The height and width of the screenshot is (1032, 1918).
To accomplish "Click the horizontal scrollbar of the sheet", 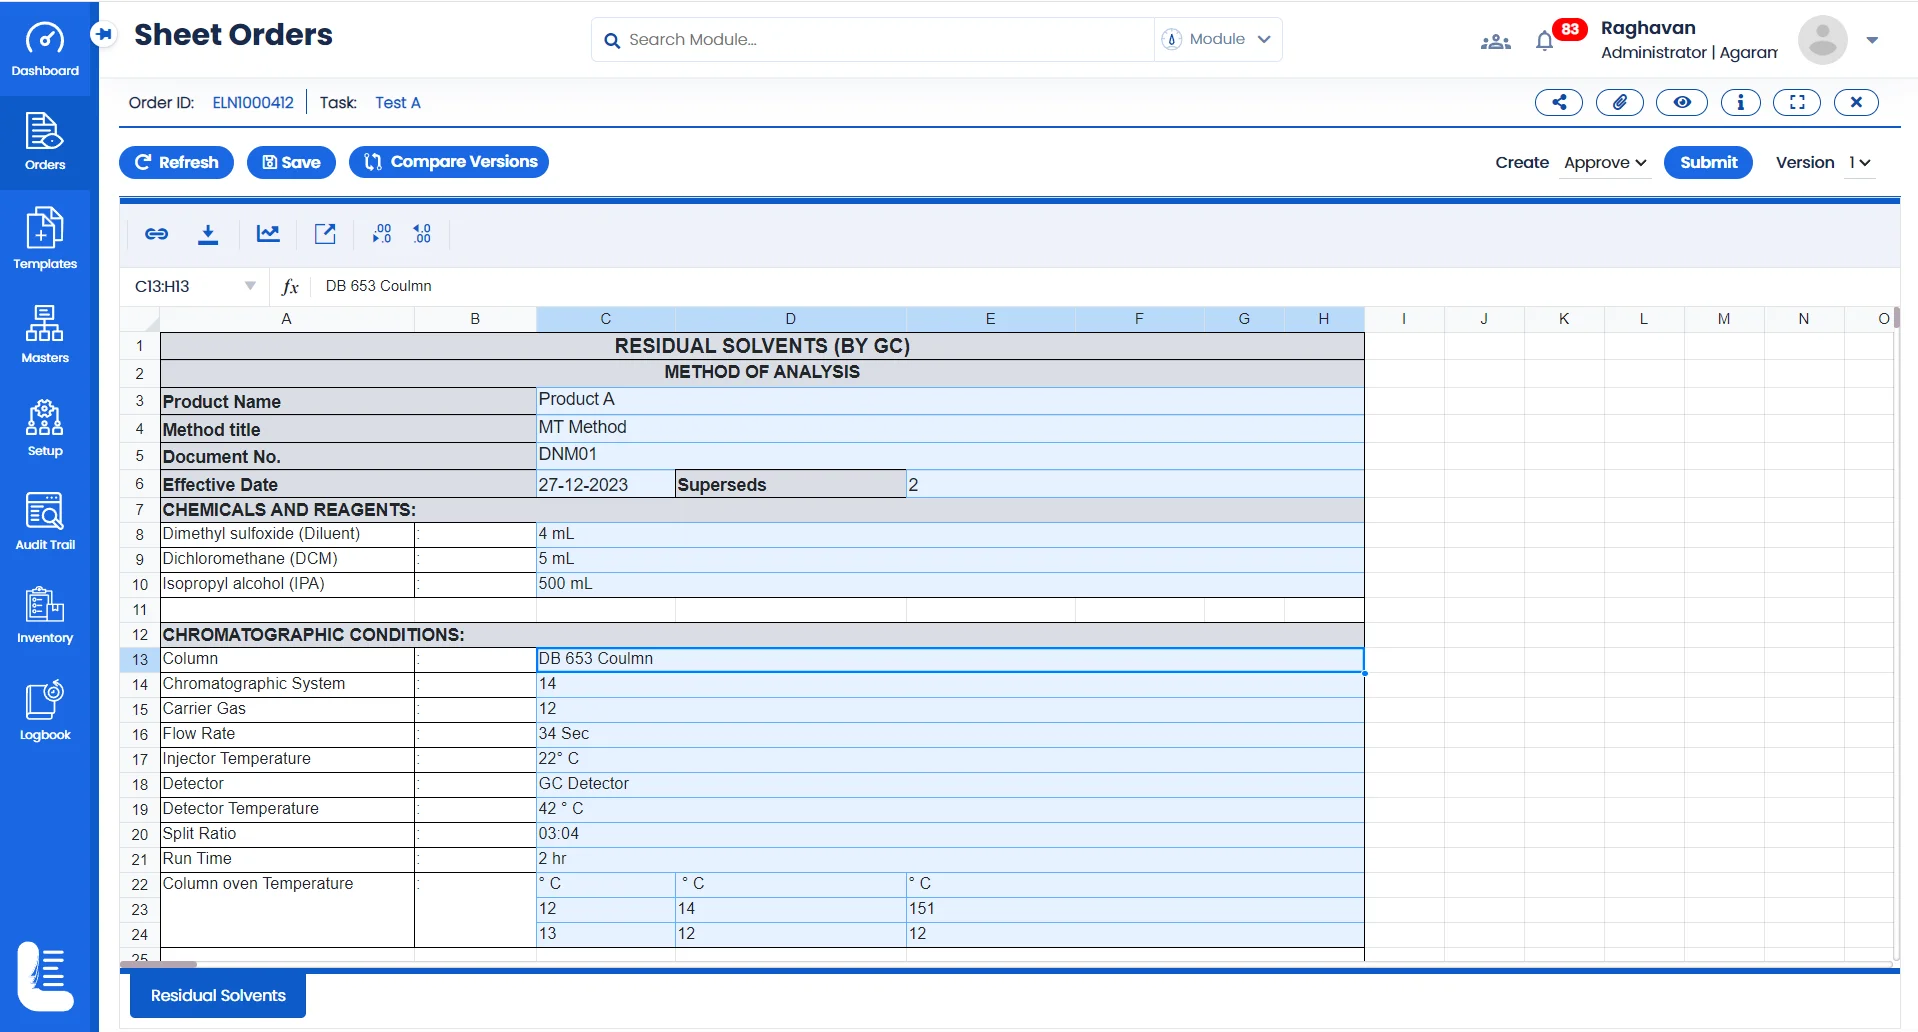I will [158, 964].
